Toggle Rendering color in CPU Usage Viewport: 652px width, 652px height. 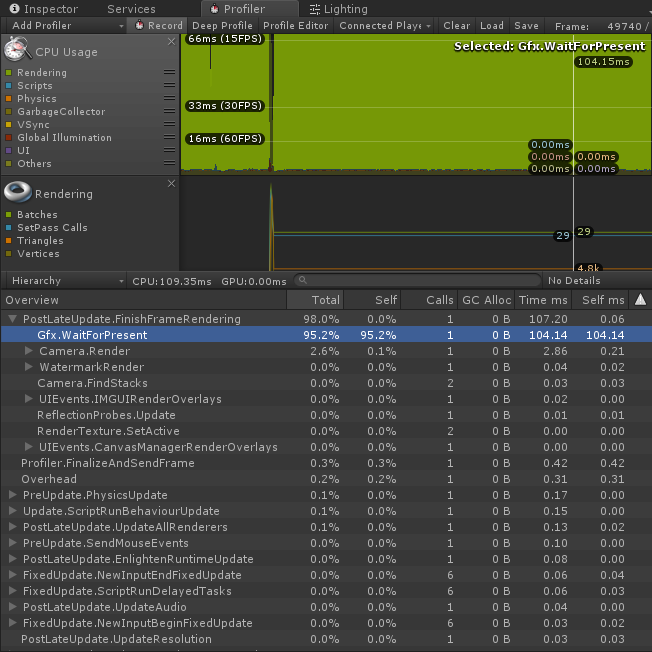(8, 73)
